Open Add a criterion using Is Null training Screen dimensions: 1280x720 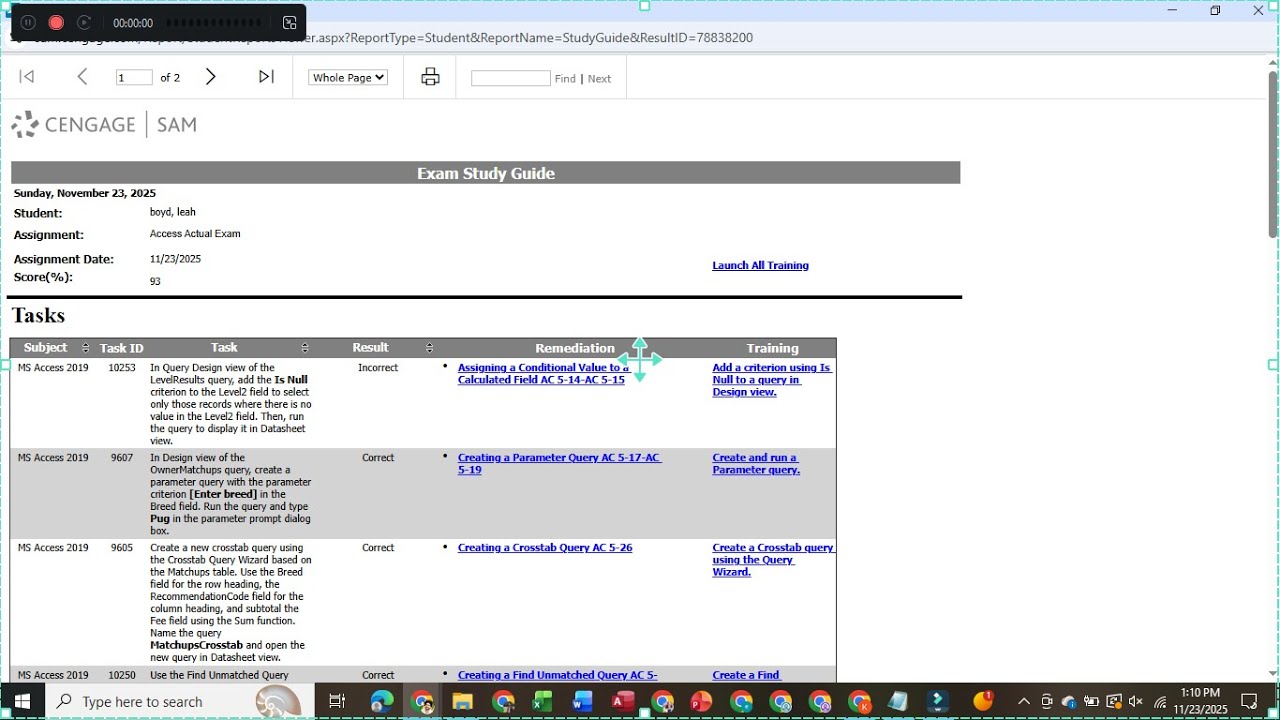pyautogui.click(x=772, y=380)
